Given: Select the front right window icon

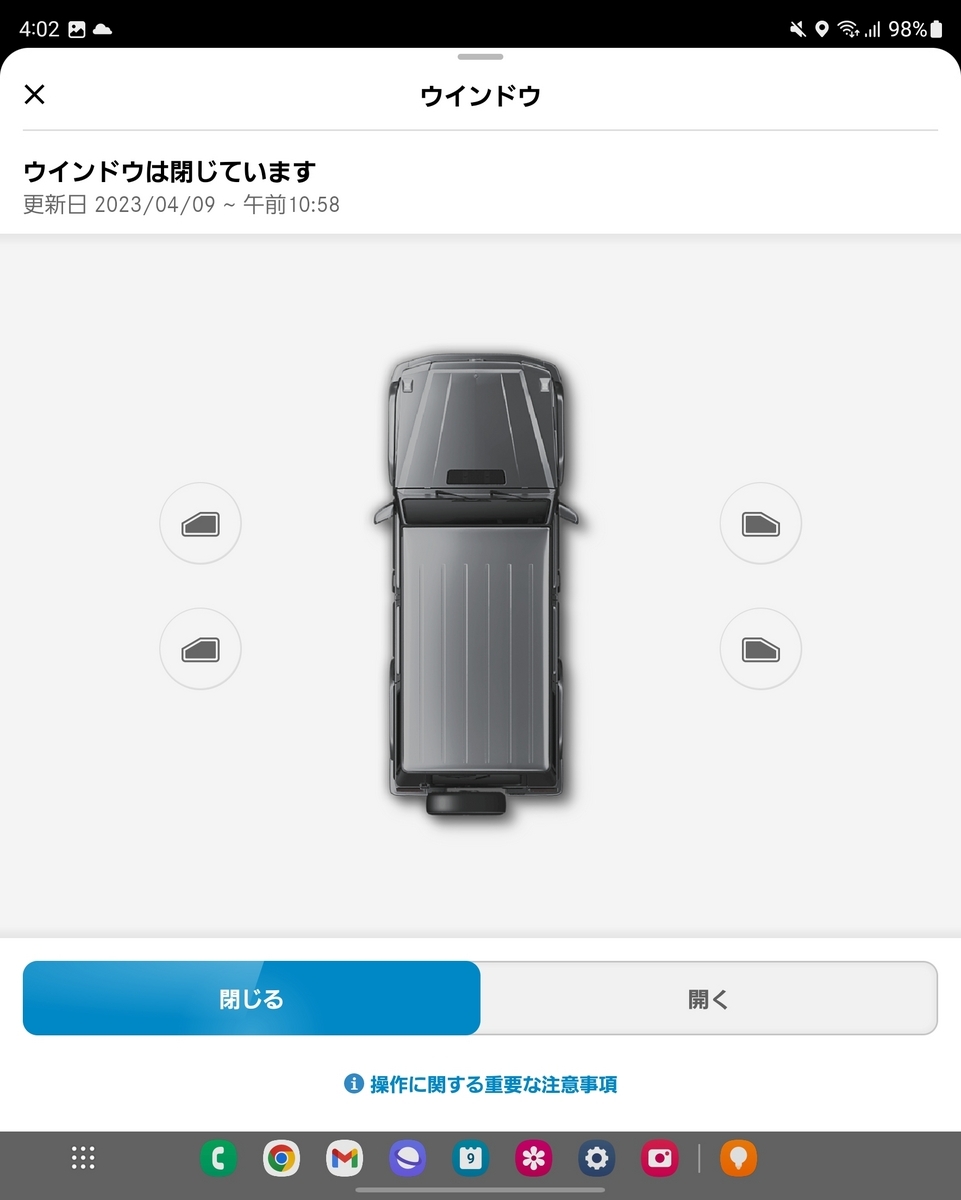Looking at the screenshot, I should (x=761, y=524).
